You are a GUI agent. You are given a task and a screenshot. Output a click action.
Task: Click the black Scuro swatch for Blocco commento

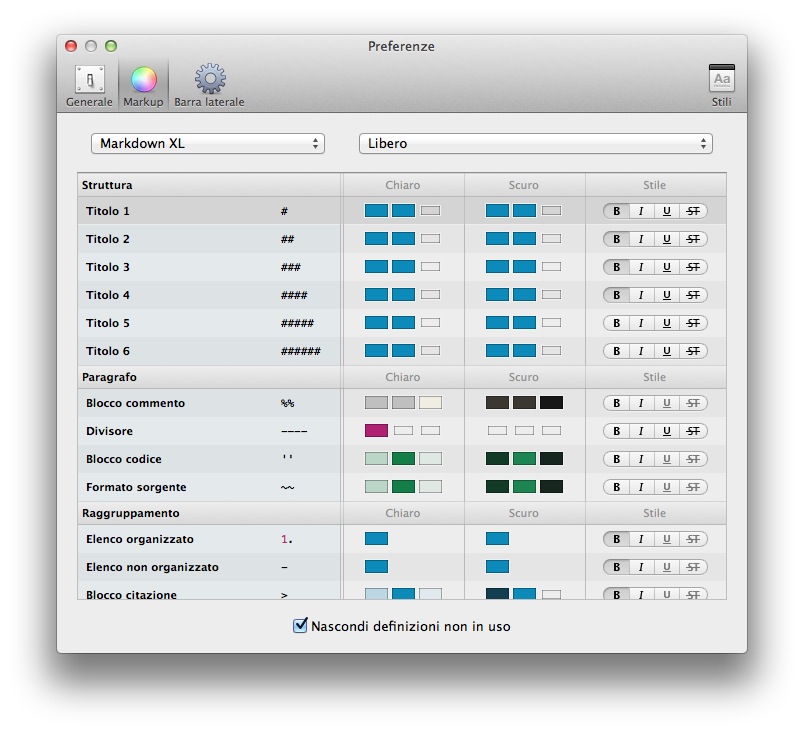point(551,403)
